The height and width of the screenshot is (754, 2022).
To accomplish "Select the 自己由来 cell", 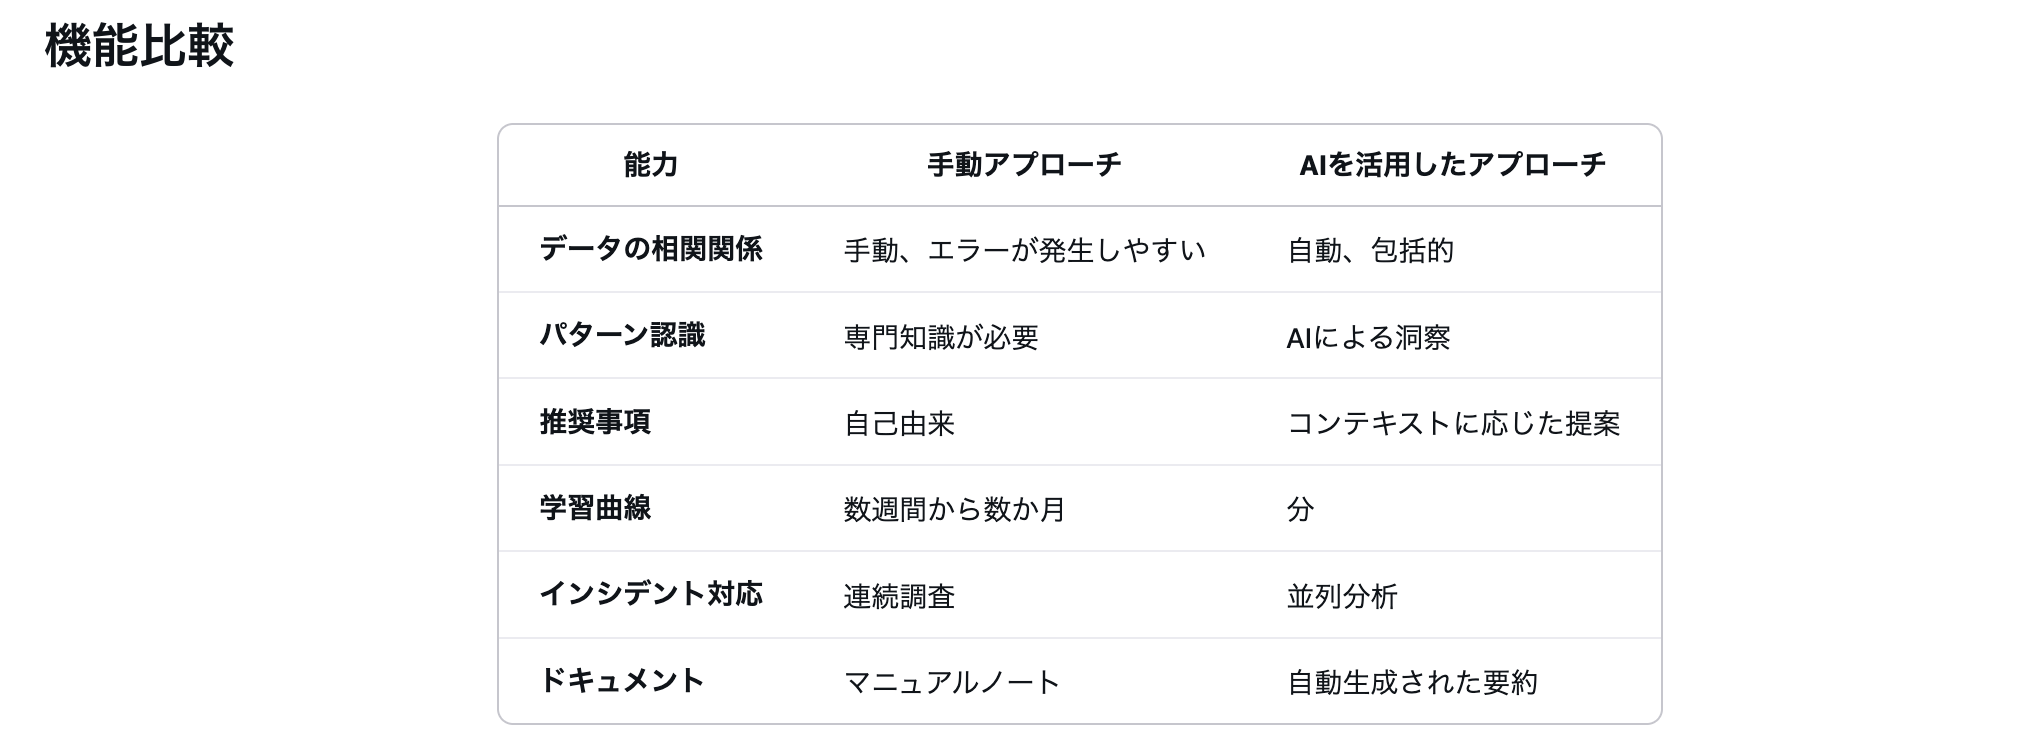I will 899,424.
